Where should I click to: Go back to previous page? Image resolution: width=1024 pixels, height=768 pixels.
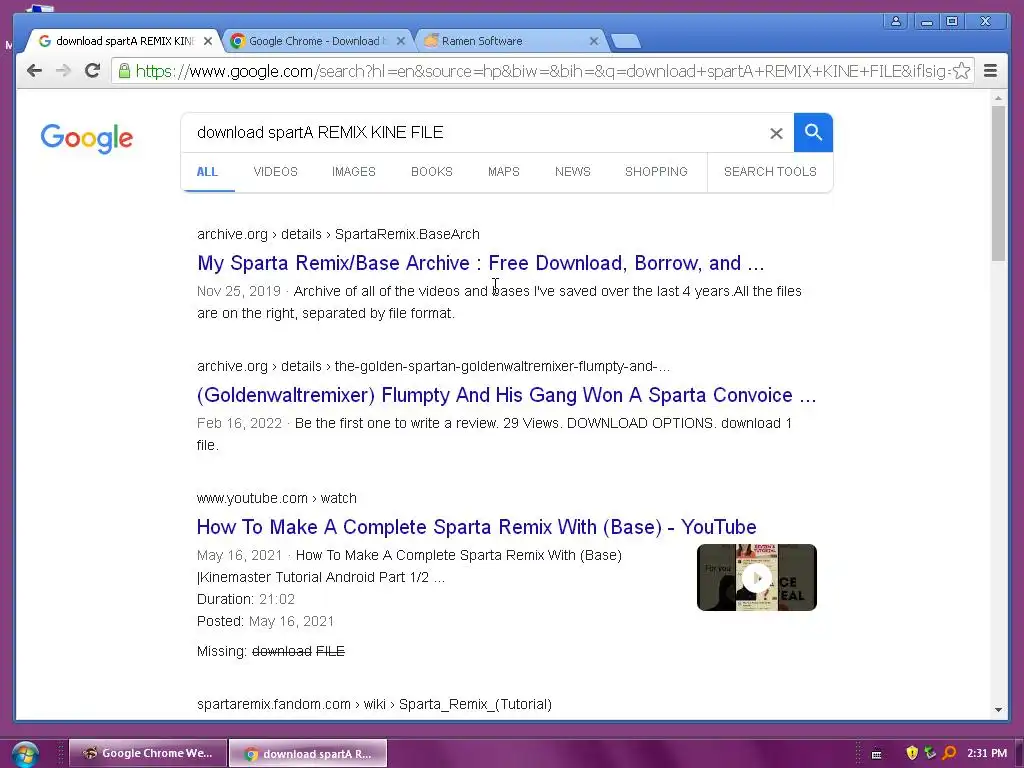(x=34, y=71)
